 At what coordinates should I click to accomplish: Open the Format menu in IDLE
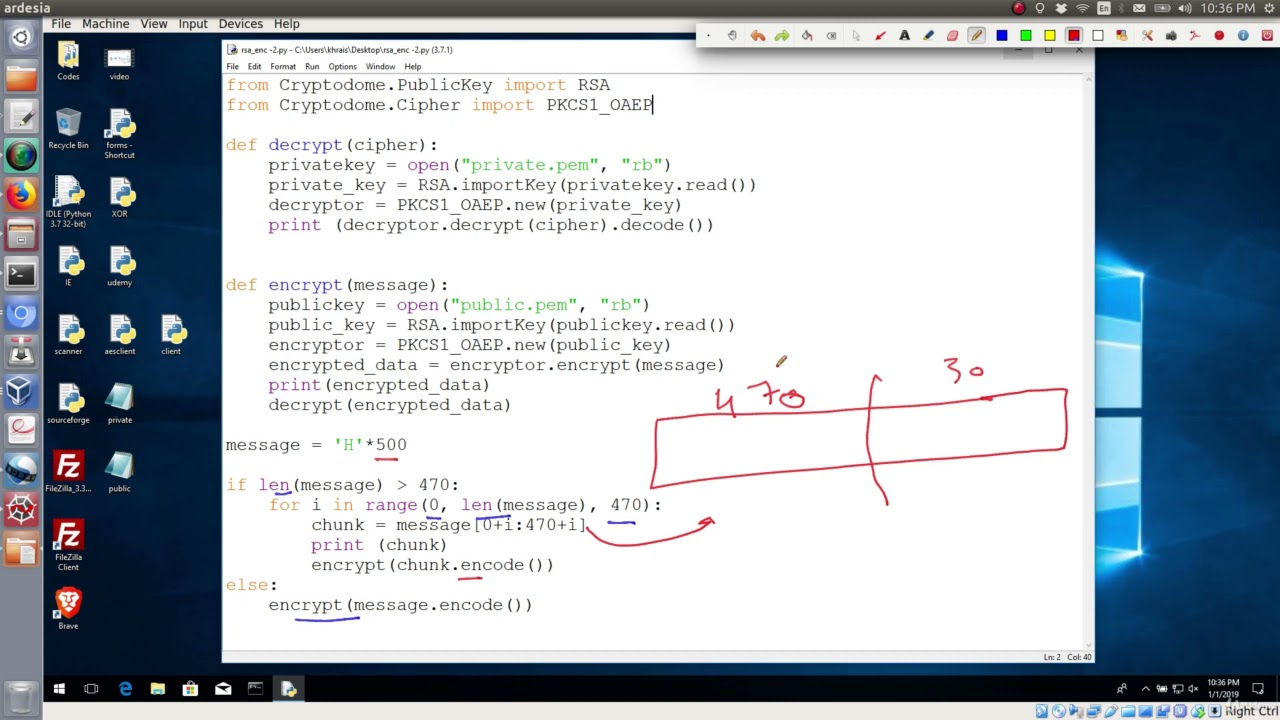[282, 67]
